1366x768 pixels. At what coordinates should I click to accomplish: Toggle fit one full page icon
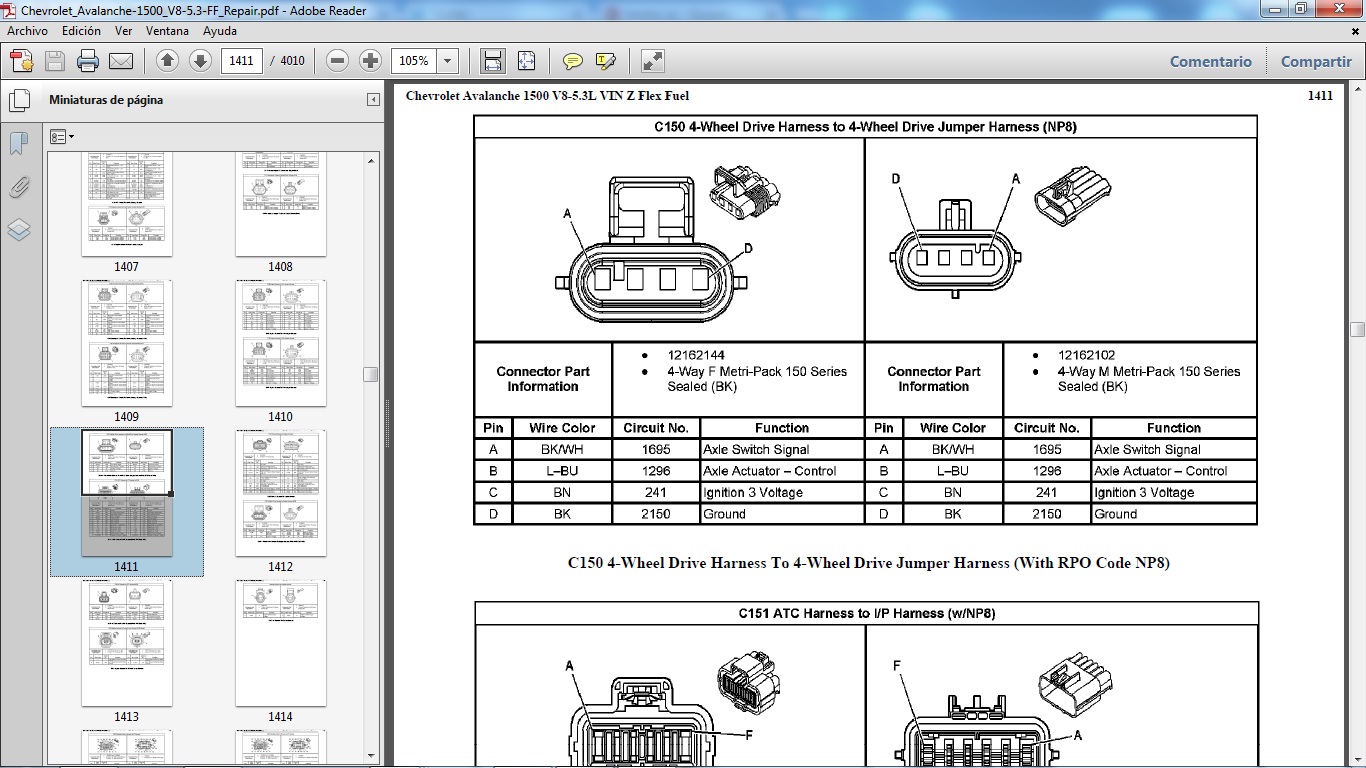pyautogui.click(x=527, y=61)
